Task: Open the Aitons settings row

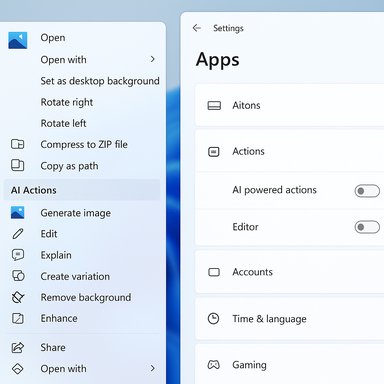Action: point(290,105)
